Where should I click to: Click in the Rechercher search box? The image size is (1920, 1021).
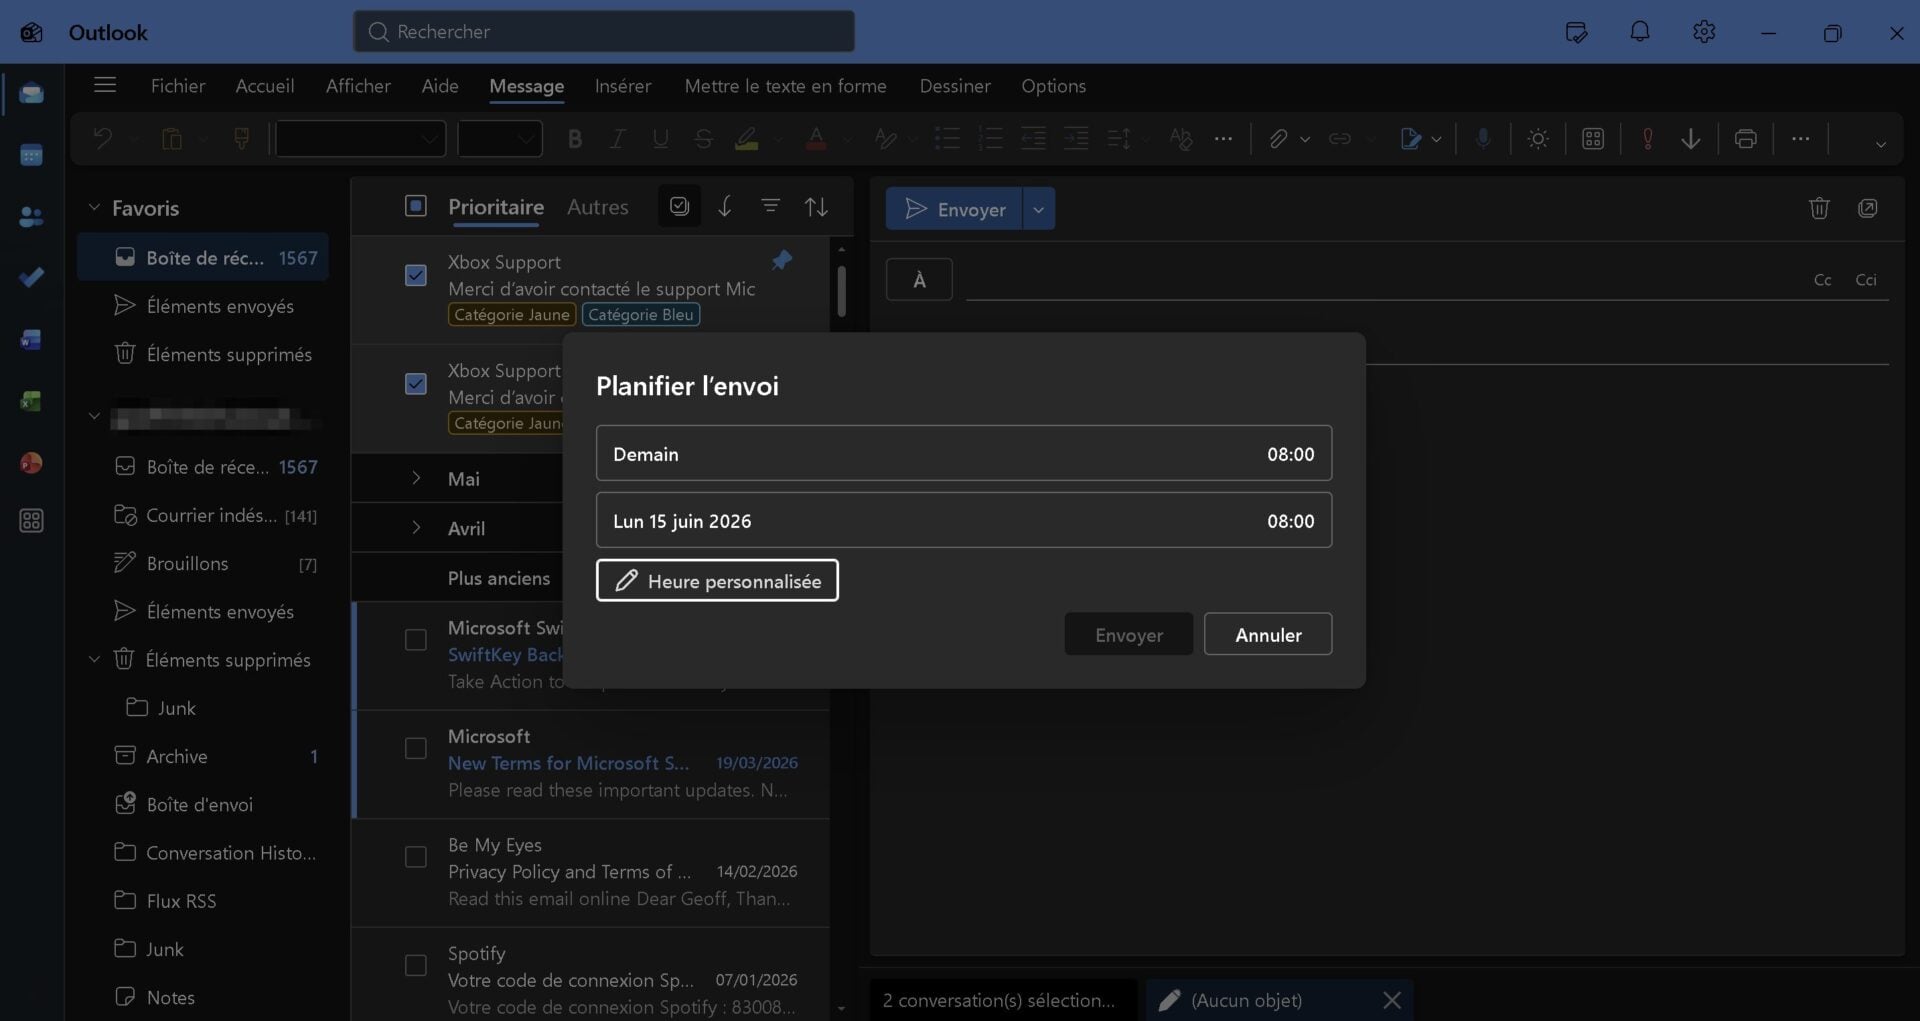click(604, 31)
